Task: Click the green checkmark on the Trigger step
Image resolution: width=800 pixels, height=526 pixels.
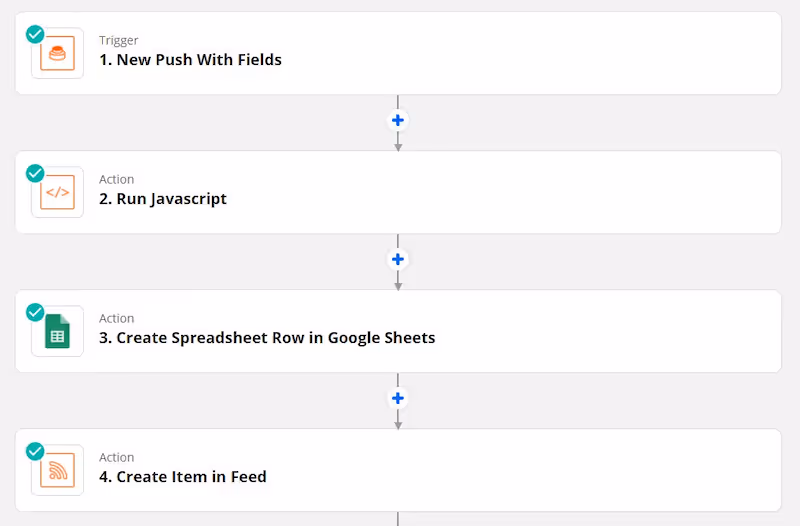Action: point(35,34)
